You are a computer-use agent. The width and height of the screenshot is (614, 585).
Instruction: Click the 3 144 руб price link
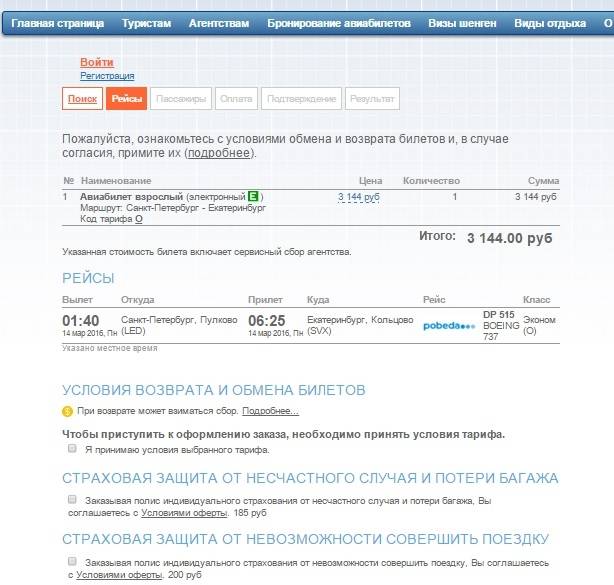click(x=359, y=197)
